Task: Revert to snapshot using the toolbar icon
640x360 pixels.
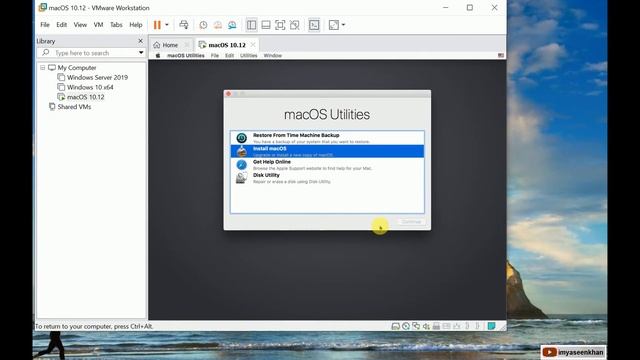Action: tap(218, 25)
